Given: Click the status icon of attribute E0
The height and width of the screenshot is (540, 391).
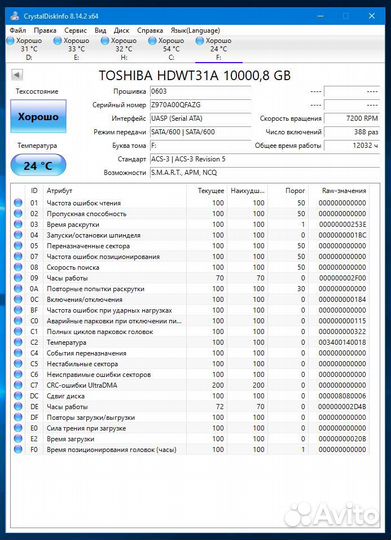Looking at the screenshot, I should [x=18, y=428].
